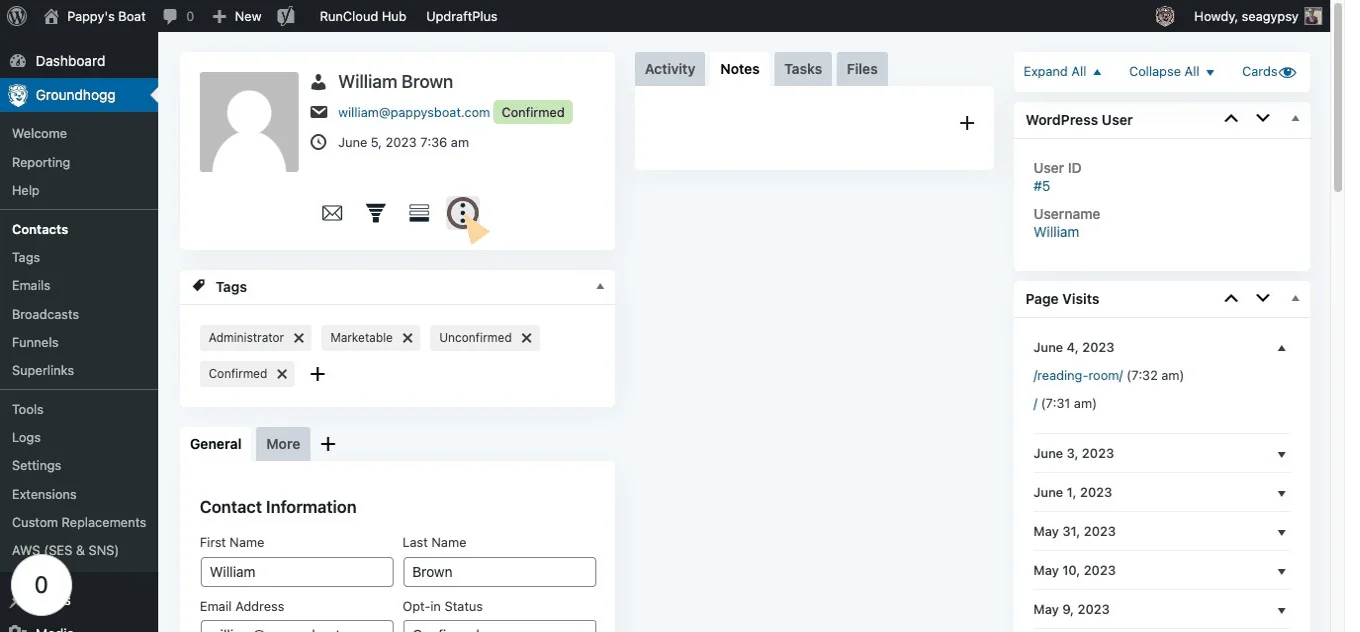The height and width of the screenshot is (632, 1360).
Task: Click the plus icon to add note
Action: (967, 123)
